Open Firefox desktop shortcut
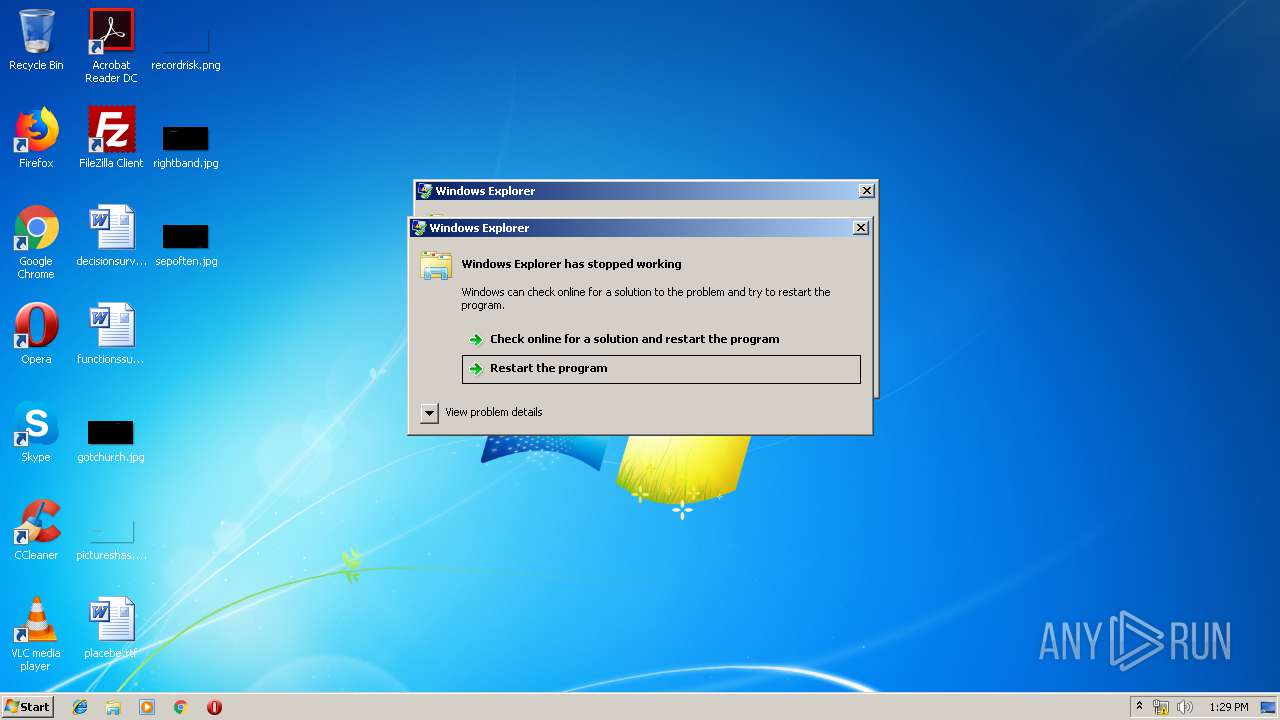Image resolution: width=1280 pixels, height=720 pixels. click(36, 138)
